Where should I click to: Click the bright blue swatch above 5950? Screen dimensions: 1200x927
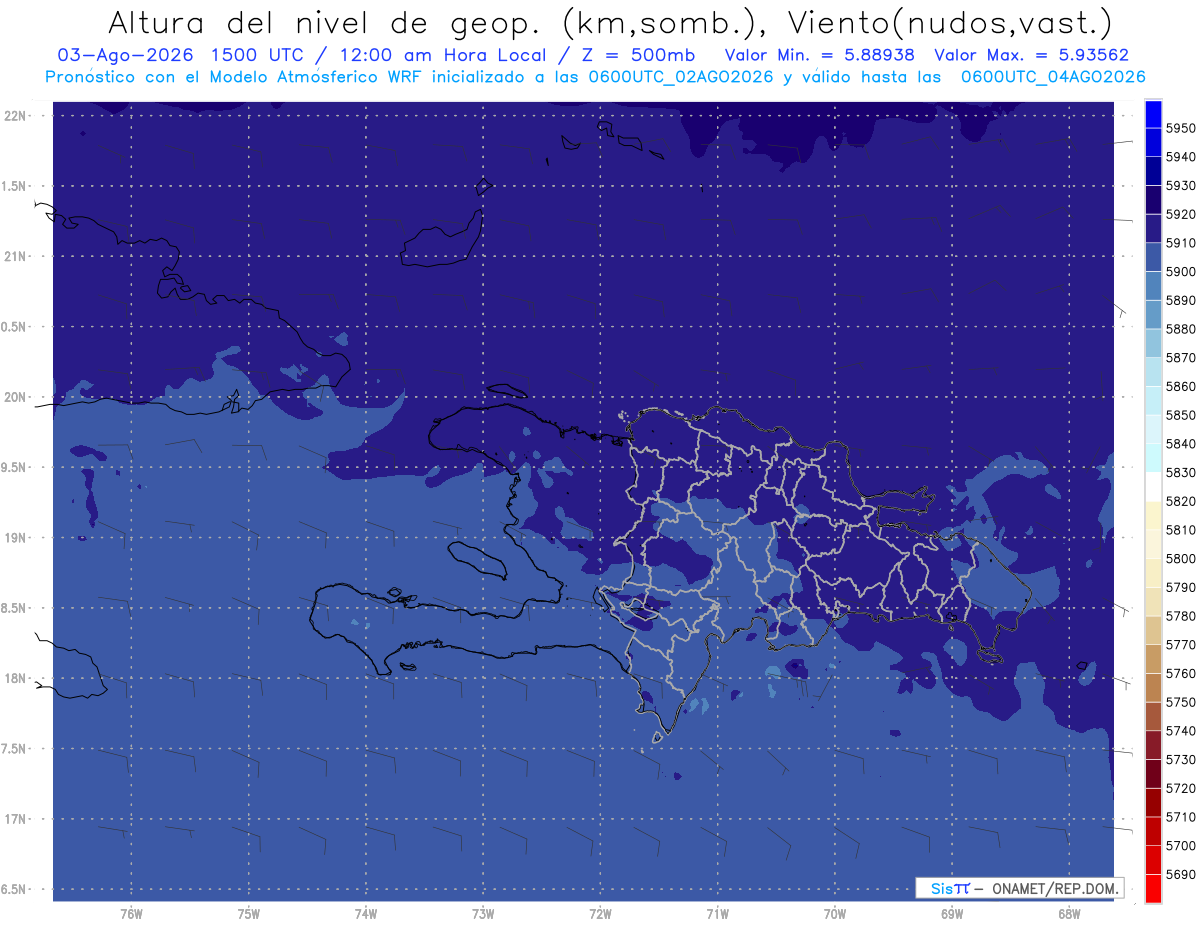[1153, 114]
